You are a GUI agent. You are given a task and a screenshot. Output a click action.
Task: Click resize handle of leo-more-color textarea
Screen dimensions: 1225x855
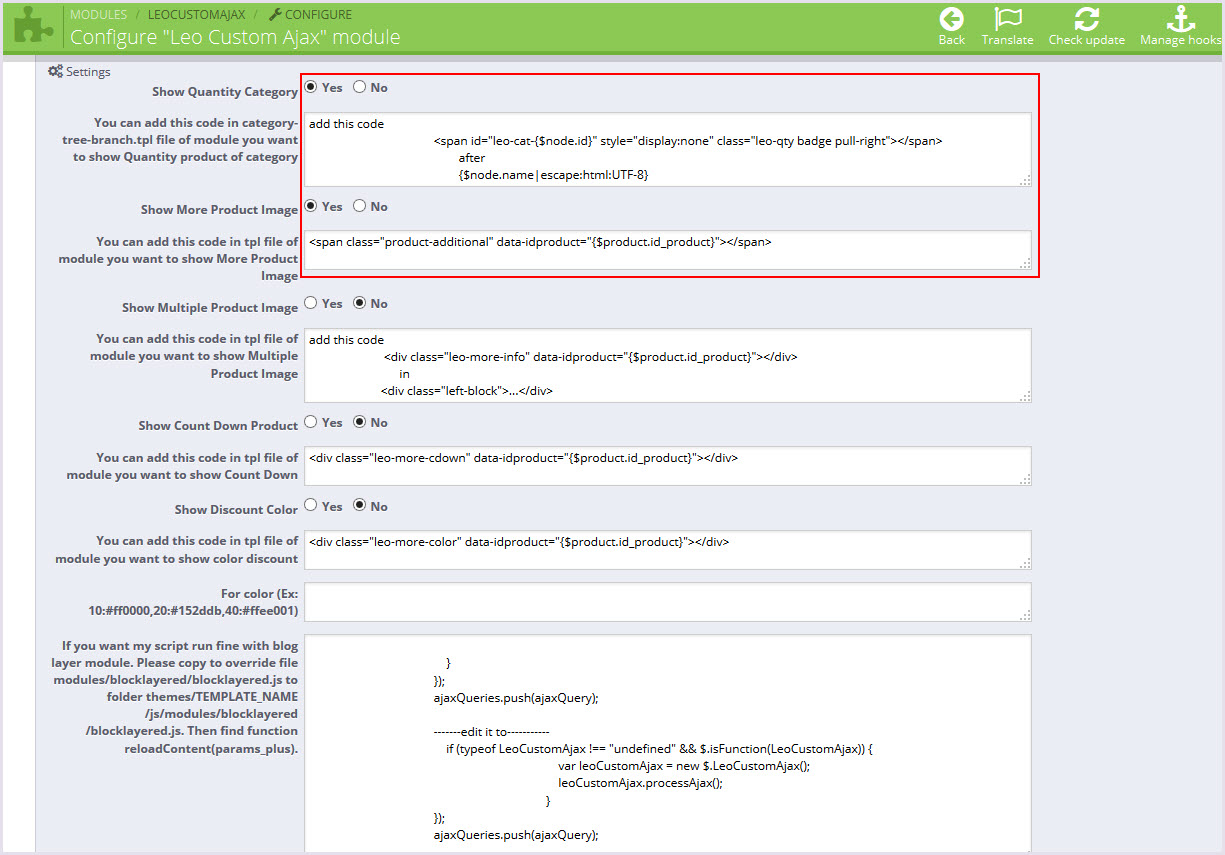[x=1025, y=563]
